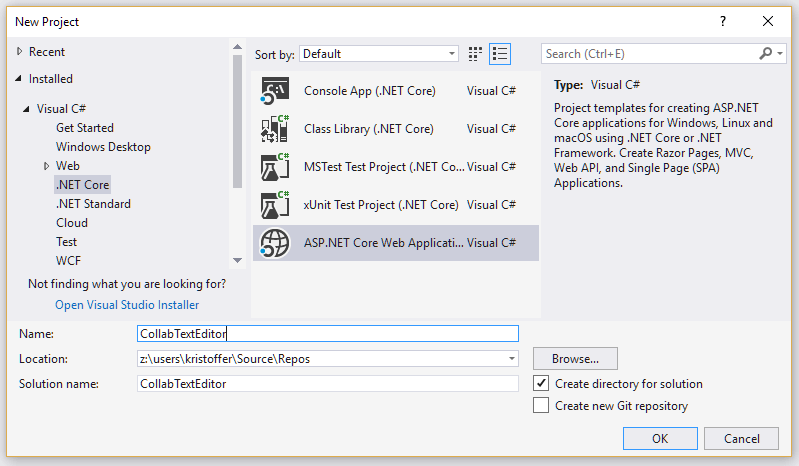Select 'Class Library (.NET Core)' template name
799x466 pixels.
(369, 129)
